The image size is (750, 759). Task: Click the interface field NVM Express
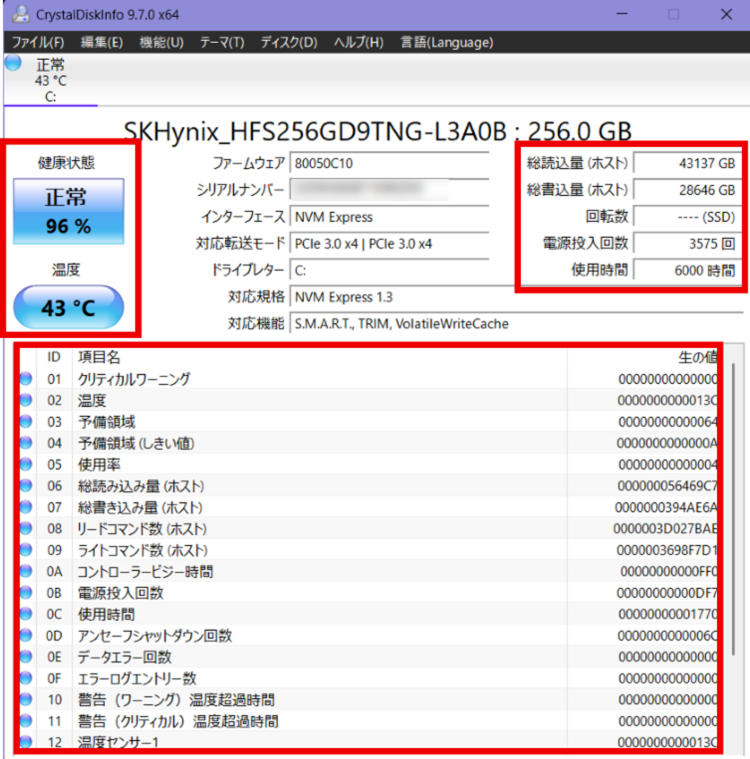389,217
